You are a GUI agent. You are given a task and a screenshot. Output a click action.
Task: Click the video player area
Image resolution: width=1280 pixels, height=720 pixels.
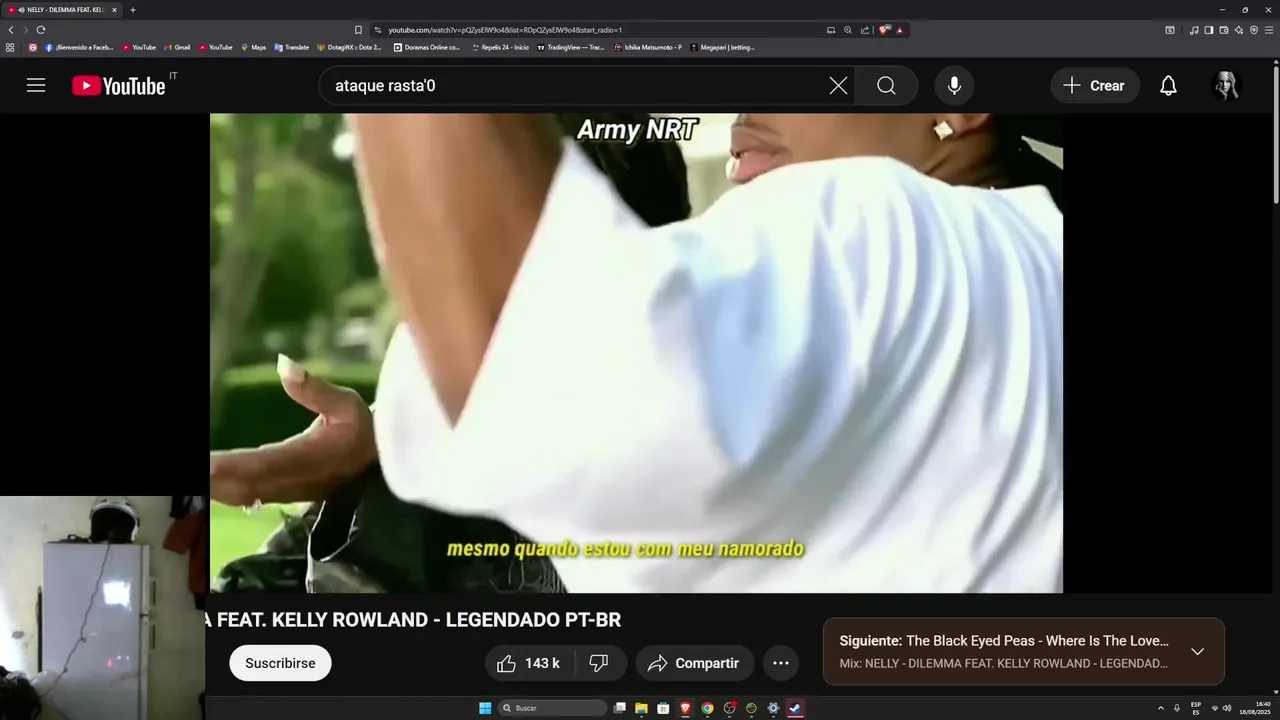pos(636,353)
